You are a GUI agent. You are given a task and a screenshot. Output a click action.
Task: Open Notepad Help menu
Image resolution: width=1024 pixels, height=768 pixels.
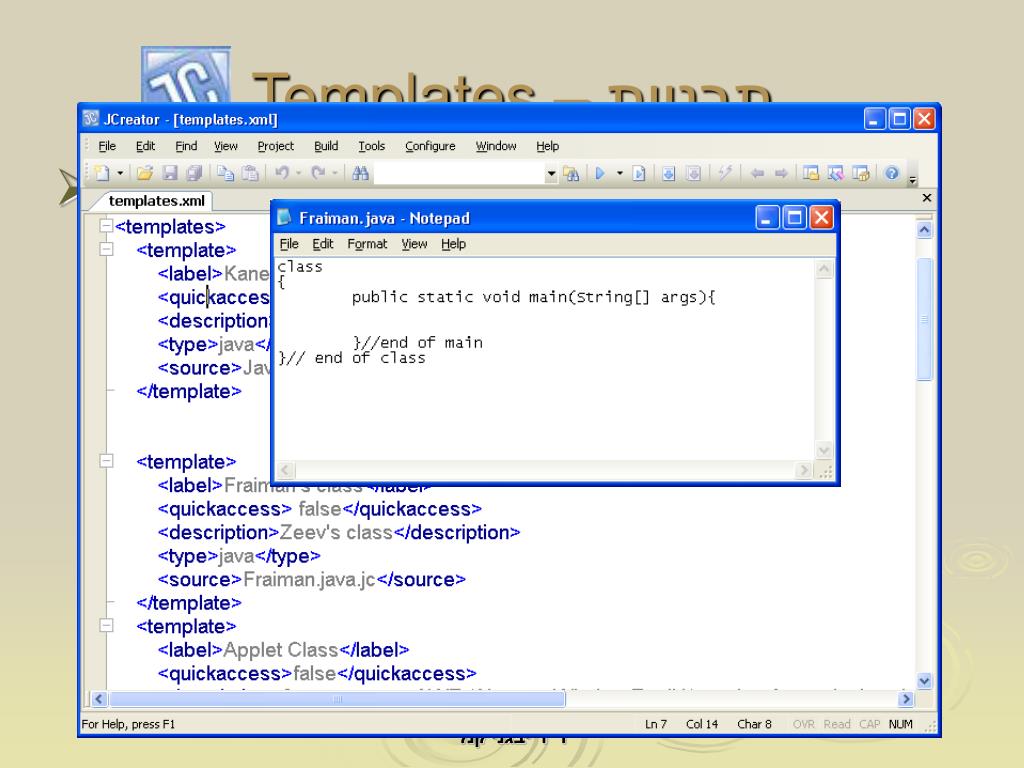click(453, 244)
